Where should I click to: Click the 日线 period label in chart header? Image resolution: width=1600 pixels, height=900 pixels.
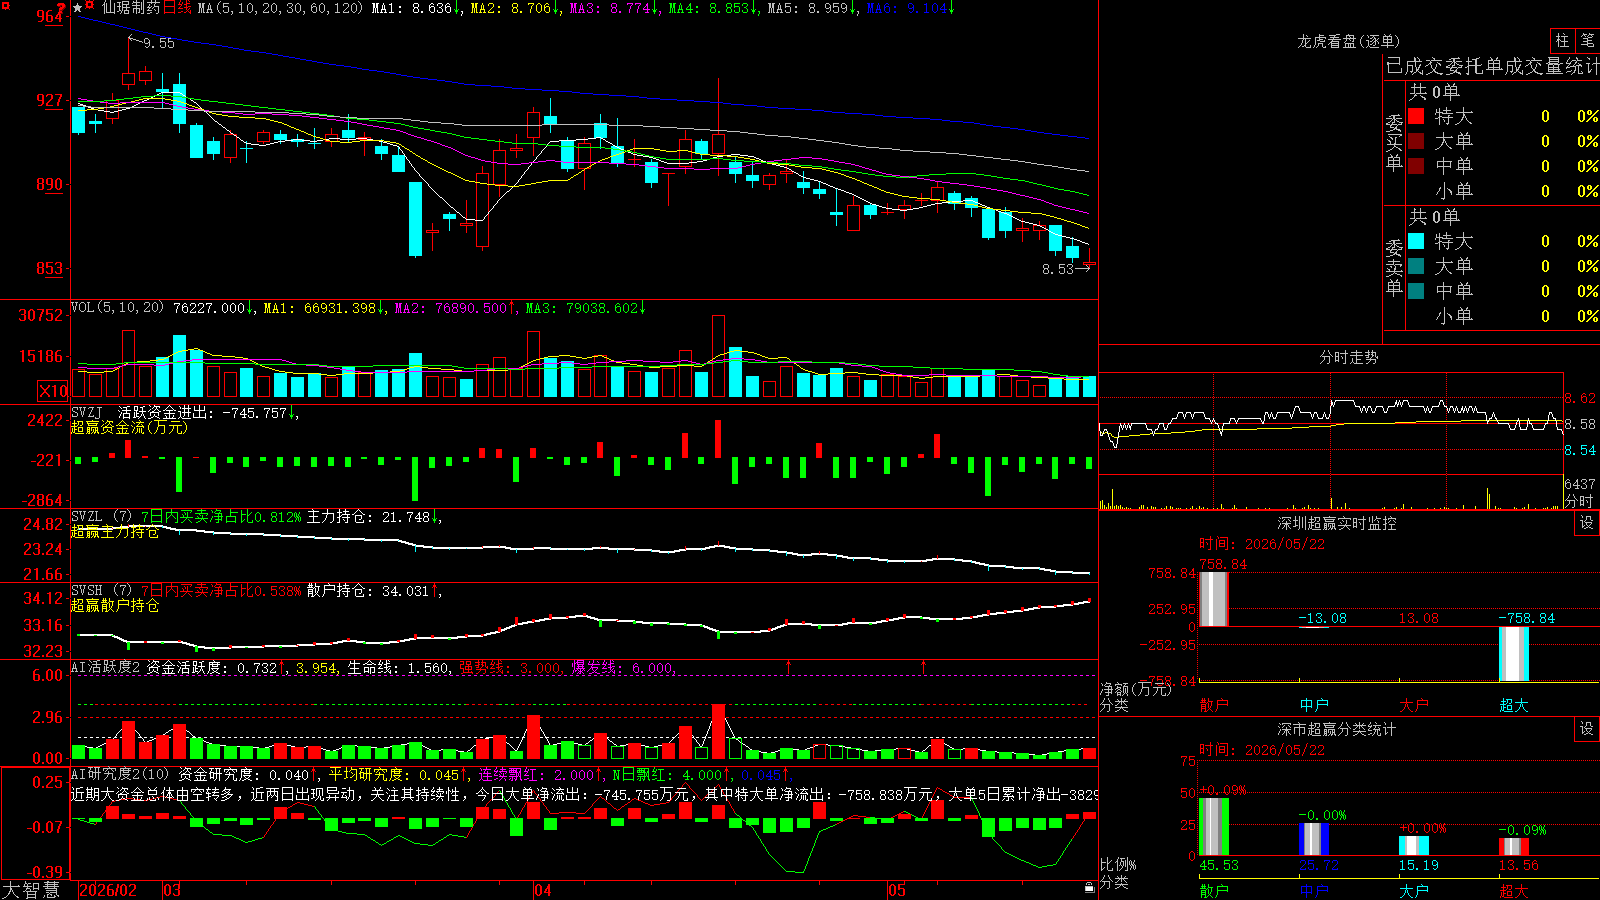(177, 8)
